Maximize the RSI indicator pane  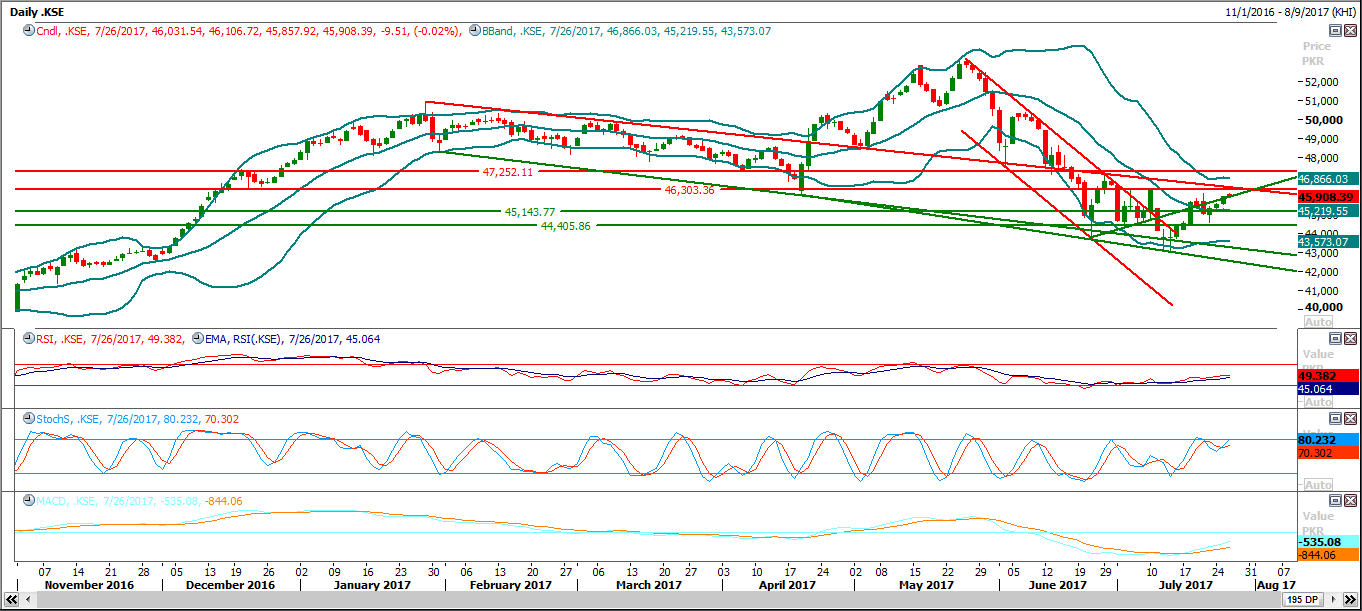tap(1335, 339)
